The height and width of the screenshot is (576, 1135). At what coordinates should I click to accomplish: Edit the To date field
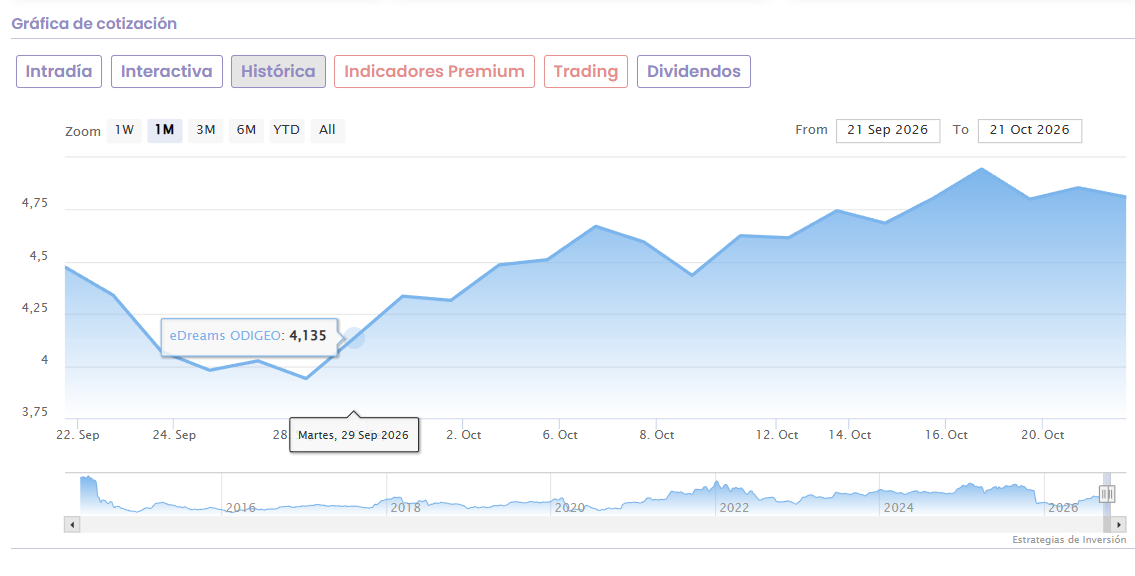[1029, 130]
